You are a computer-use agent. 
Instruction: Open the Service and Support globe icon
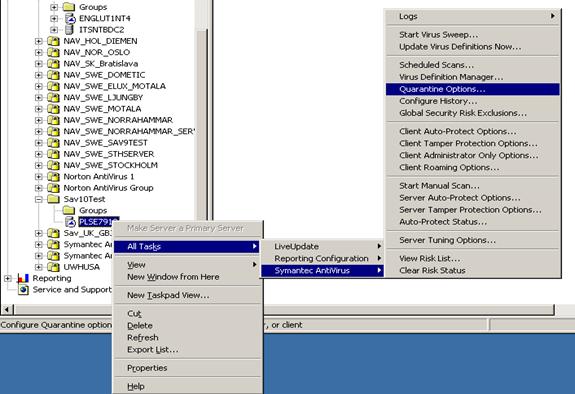coord(23,289)
